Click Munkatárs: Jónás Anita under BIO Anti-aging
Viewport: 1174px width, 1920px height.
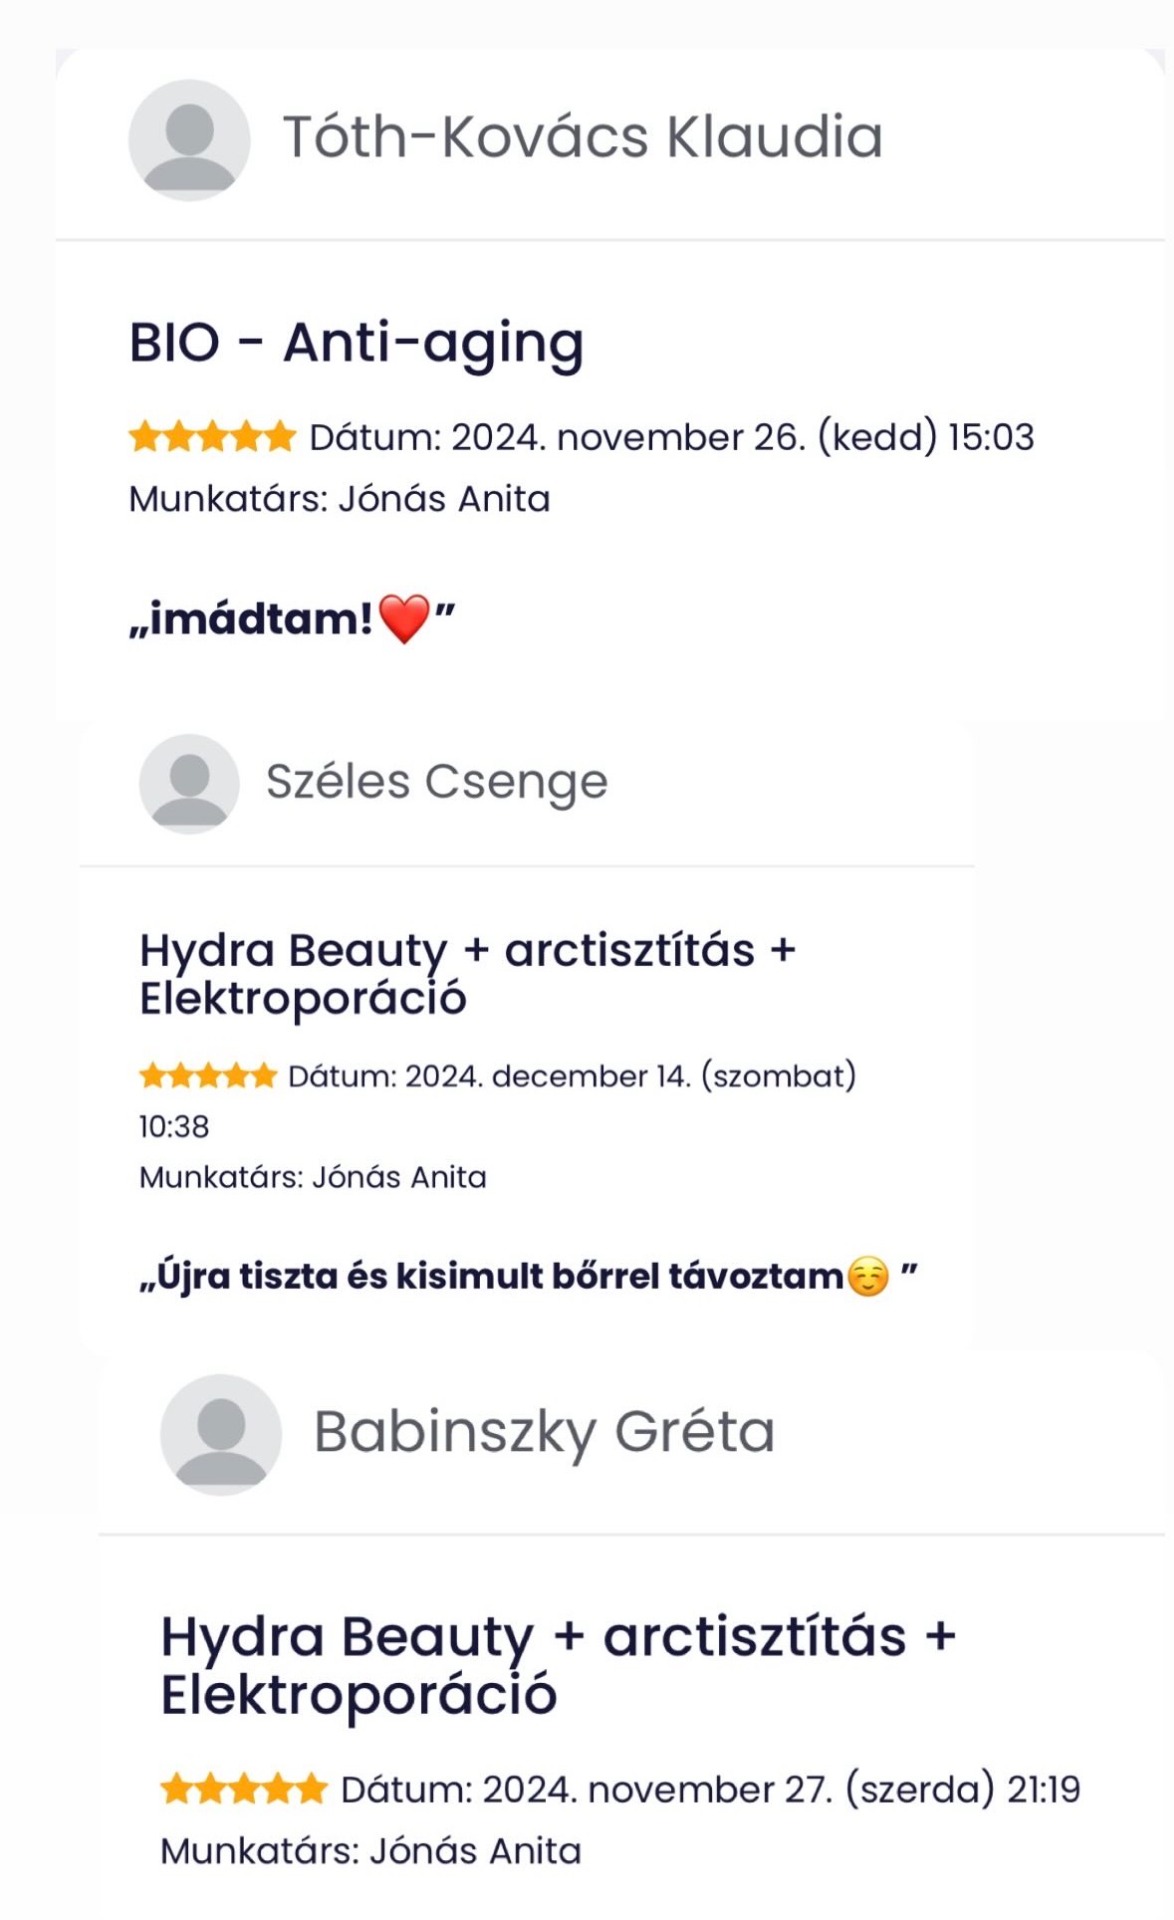339,499
